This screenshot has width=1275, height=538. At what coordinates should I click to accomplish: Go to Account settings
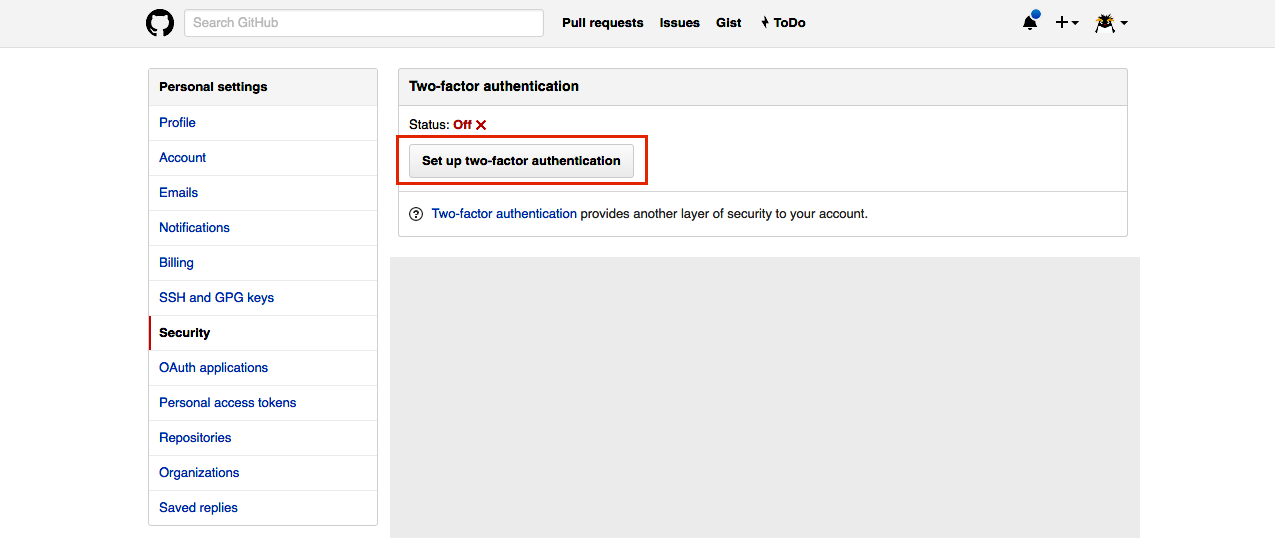click(x=263, y=158)
